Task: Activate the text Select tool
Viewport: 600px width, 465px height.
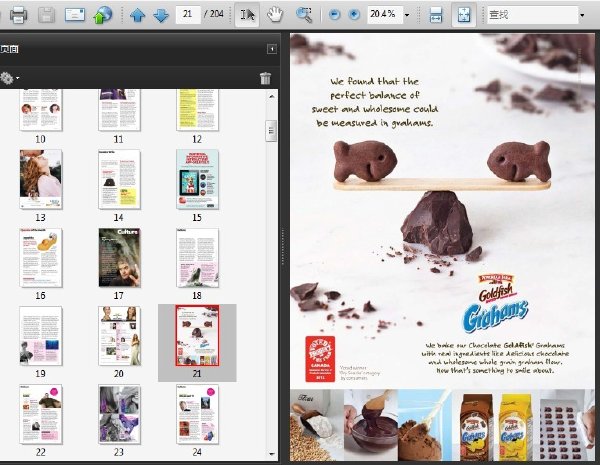Action: point(247,15)
